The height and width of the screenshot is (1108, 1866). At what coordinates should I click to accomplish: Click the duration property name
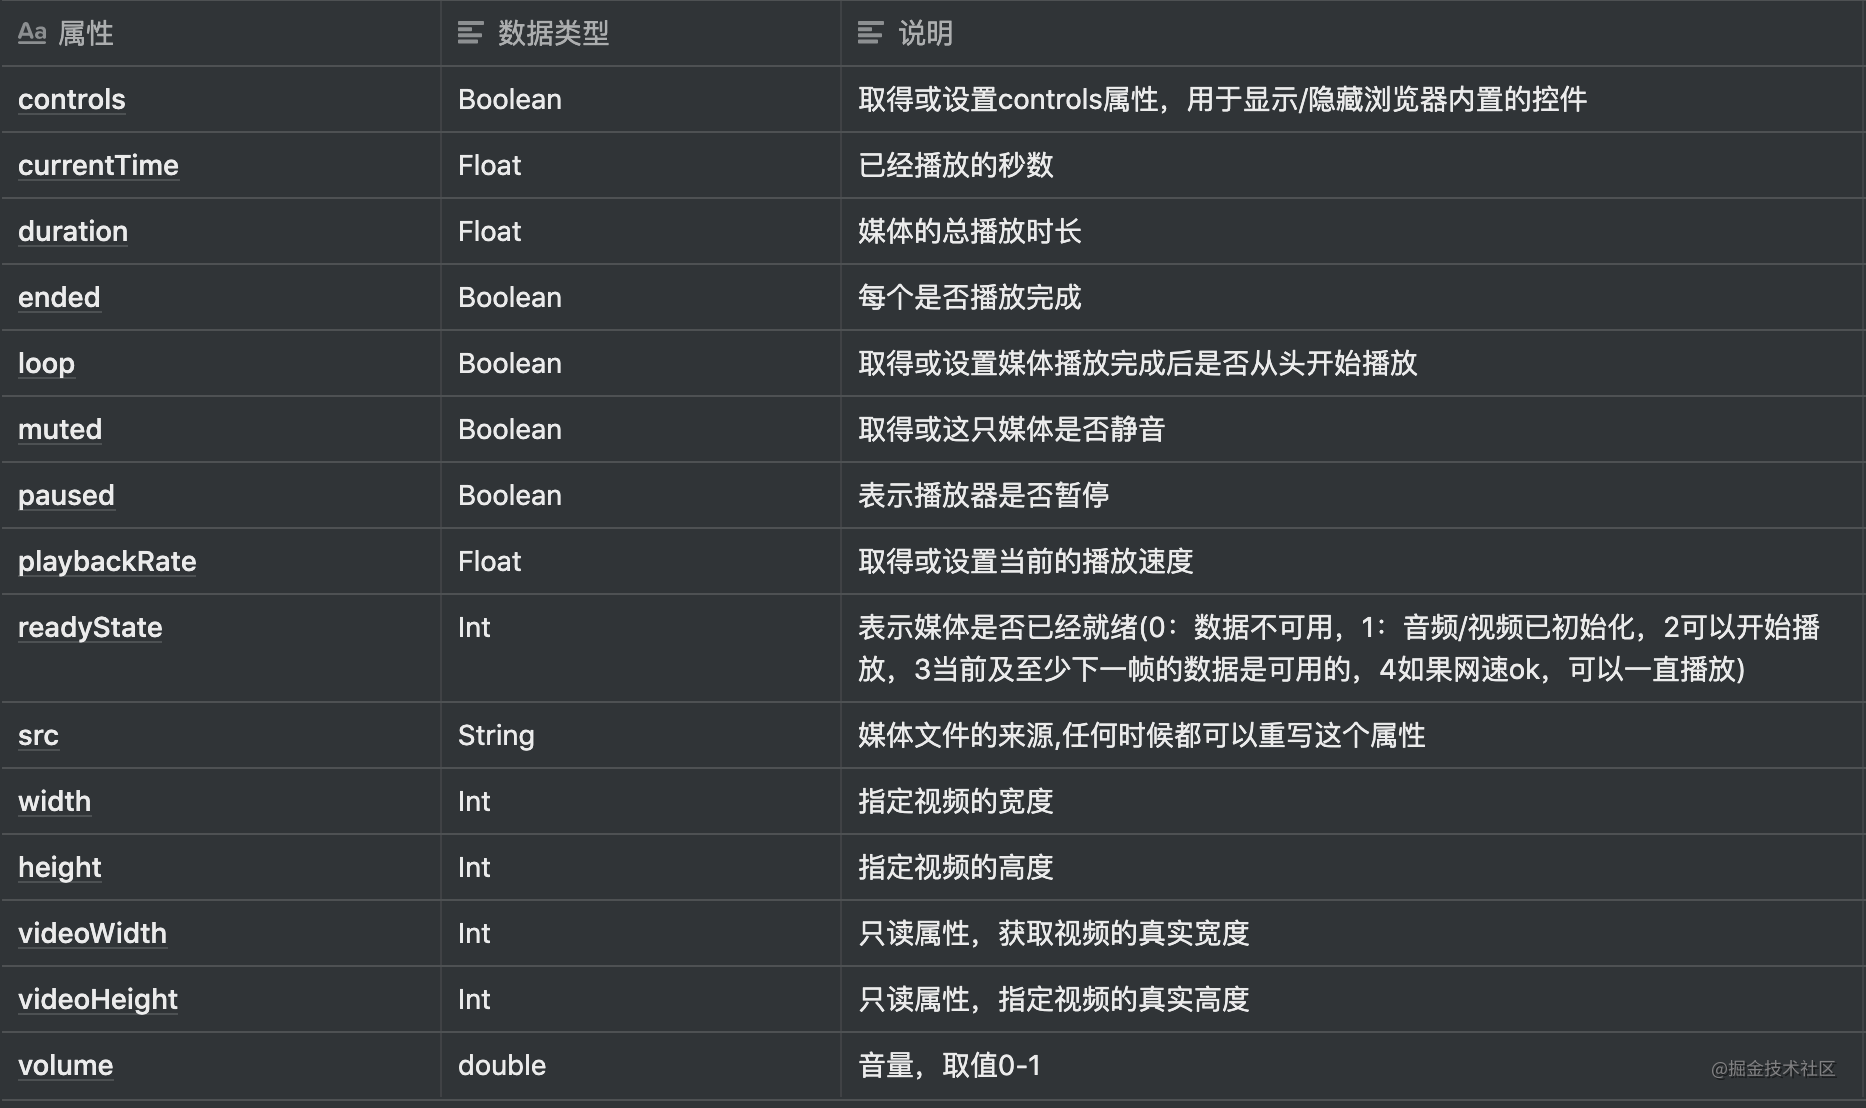tap(73, 231)
